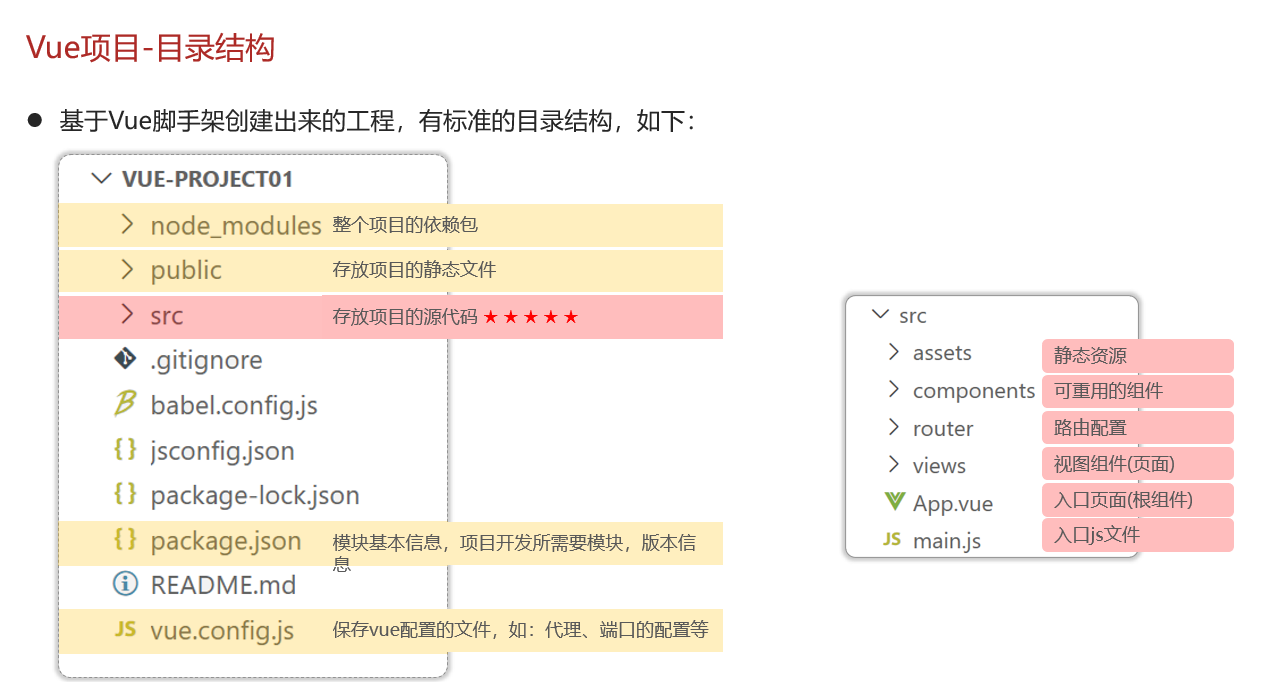This screenshot has width=1288, height=682.
Task: Expand the router folder chevron
Action: [x=894, y=427]
